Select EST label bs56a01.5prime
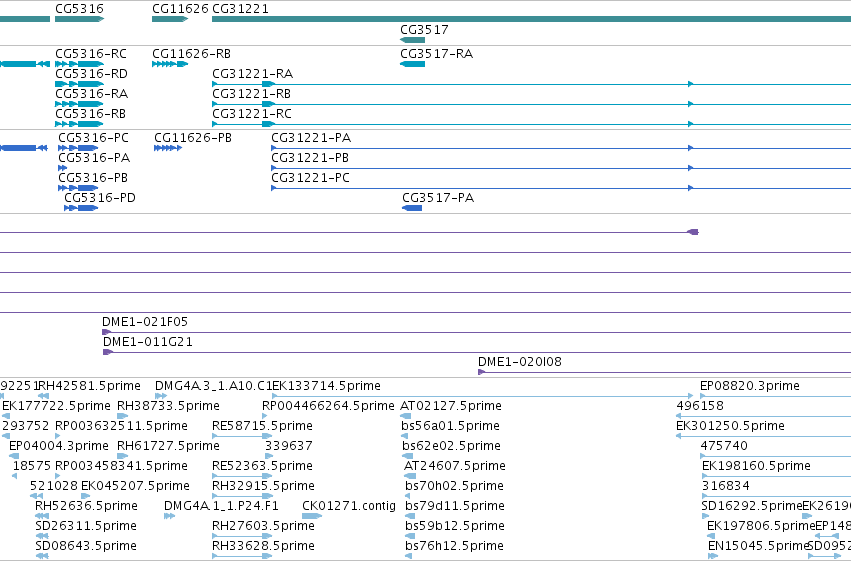This screenshot has height=561, width=851. (450, 426)
